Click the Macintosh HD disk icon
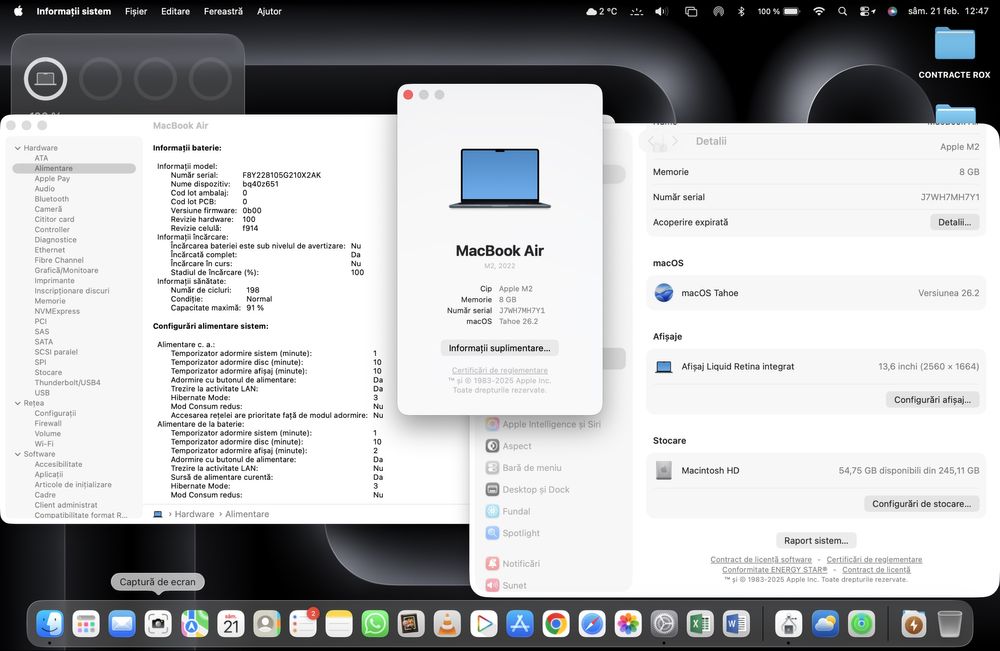The image size is (1000, 651). [664, 471]
